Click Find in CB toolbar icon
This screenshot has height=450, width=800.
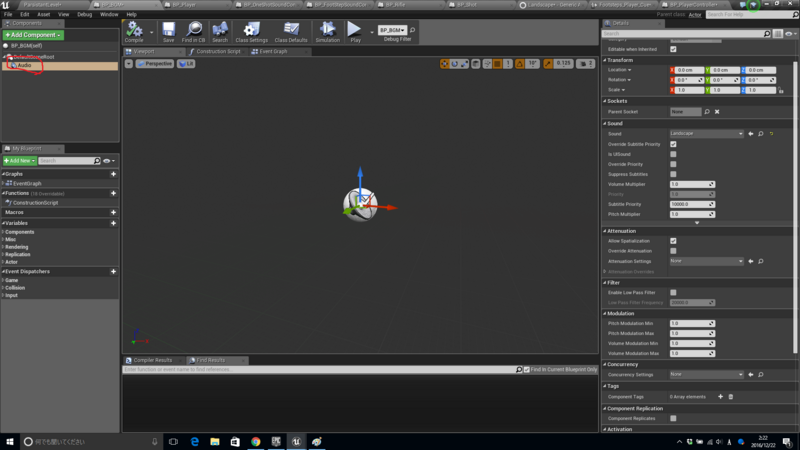point(193,32)
